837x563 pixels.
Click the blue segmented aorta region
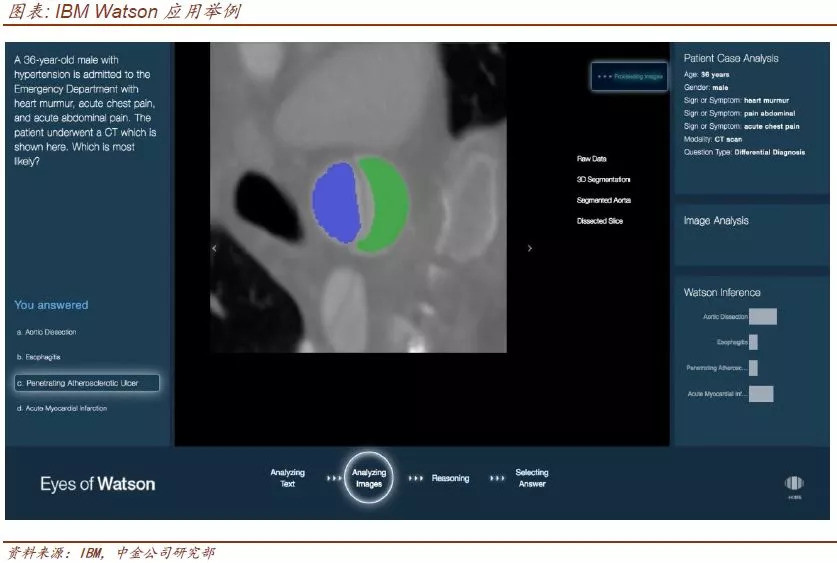(335, 203)
